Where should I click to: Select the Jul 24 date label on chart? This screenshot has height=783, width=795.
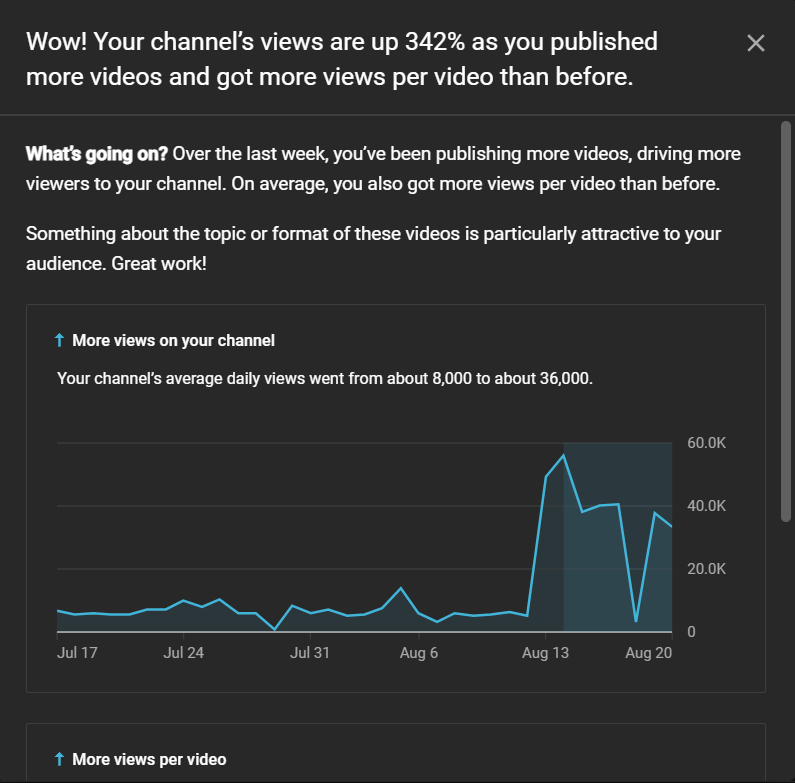tap(184, 653)
